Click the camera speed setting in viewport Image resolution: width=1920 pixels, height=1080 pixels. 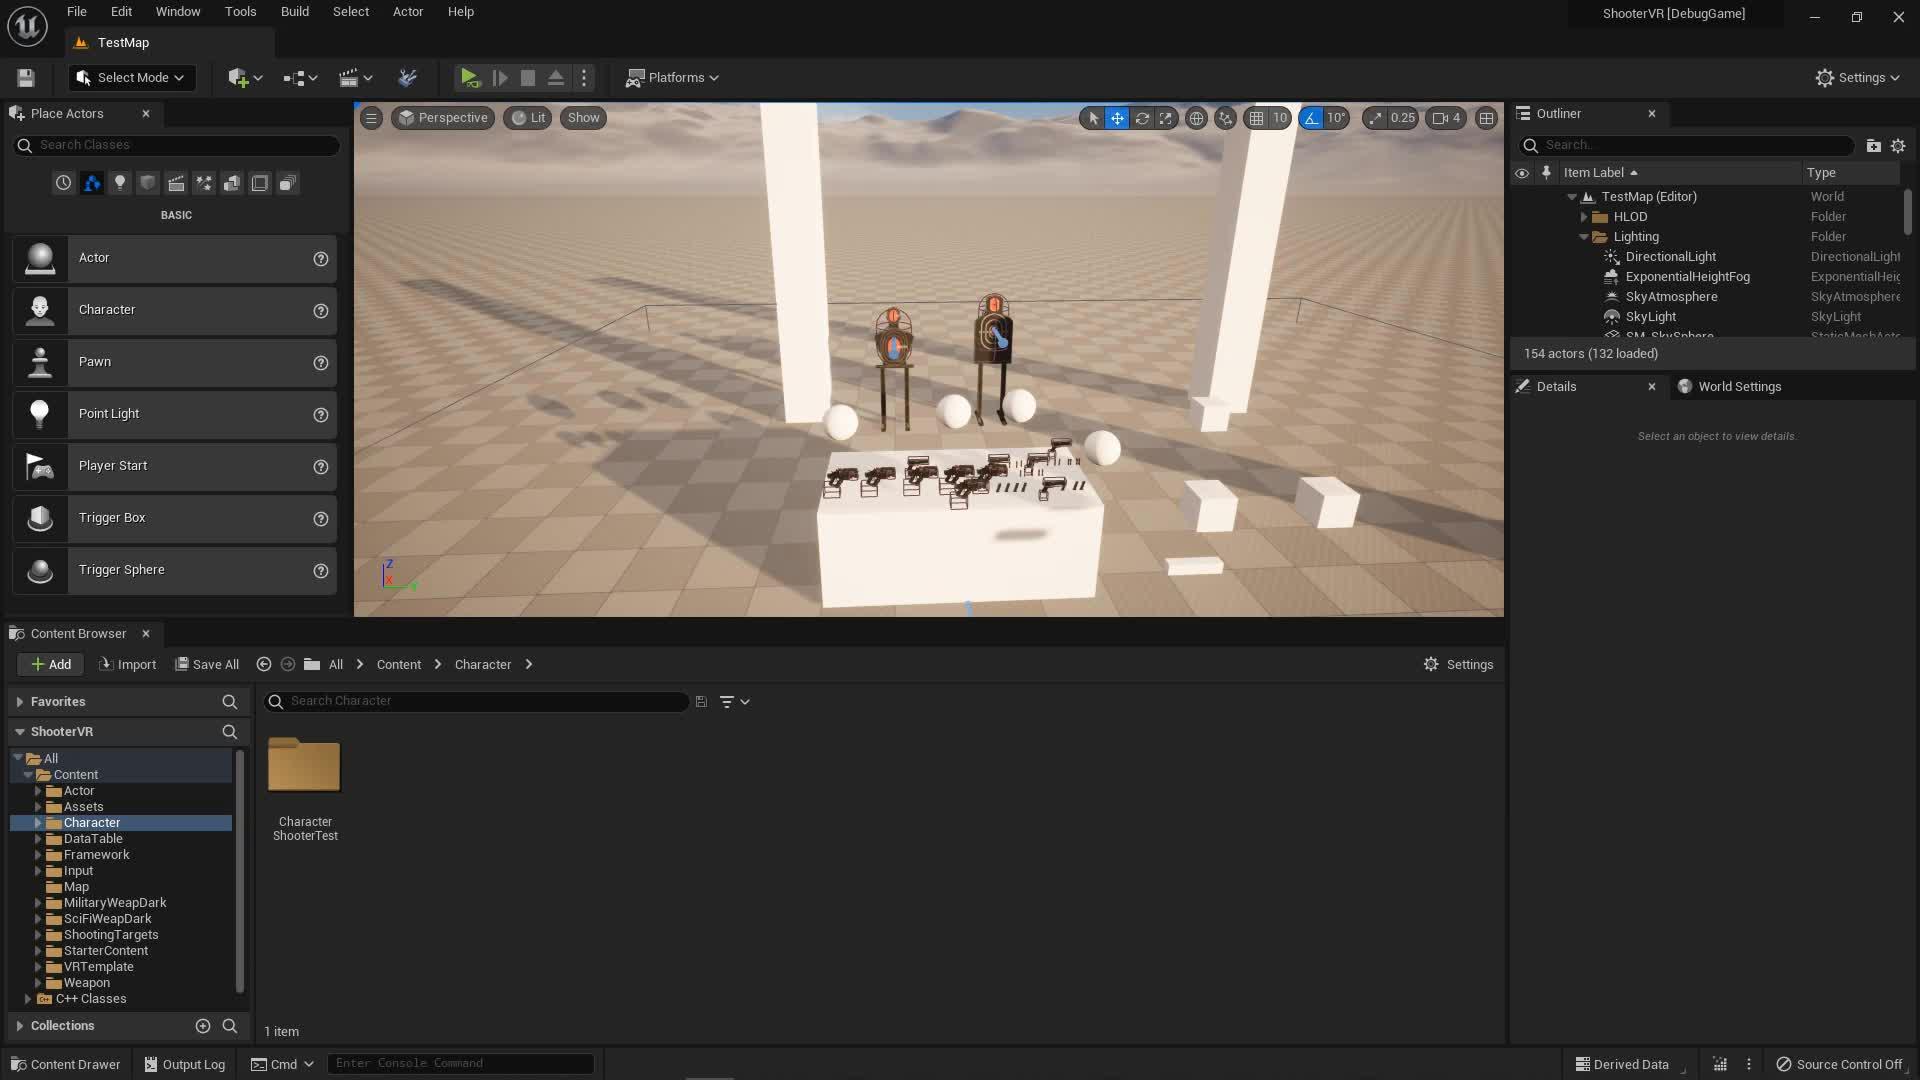pyautogui.click(x=1445, y=118)
